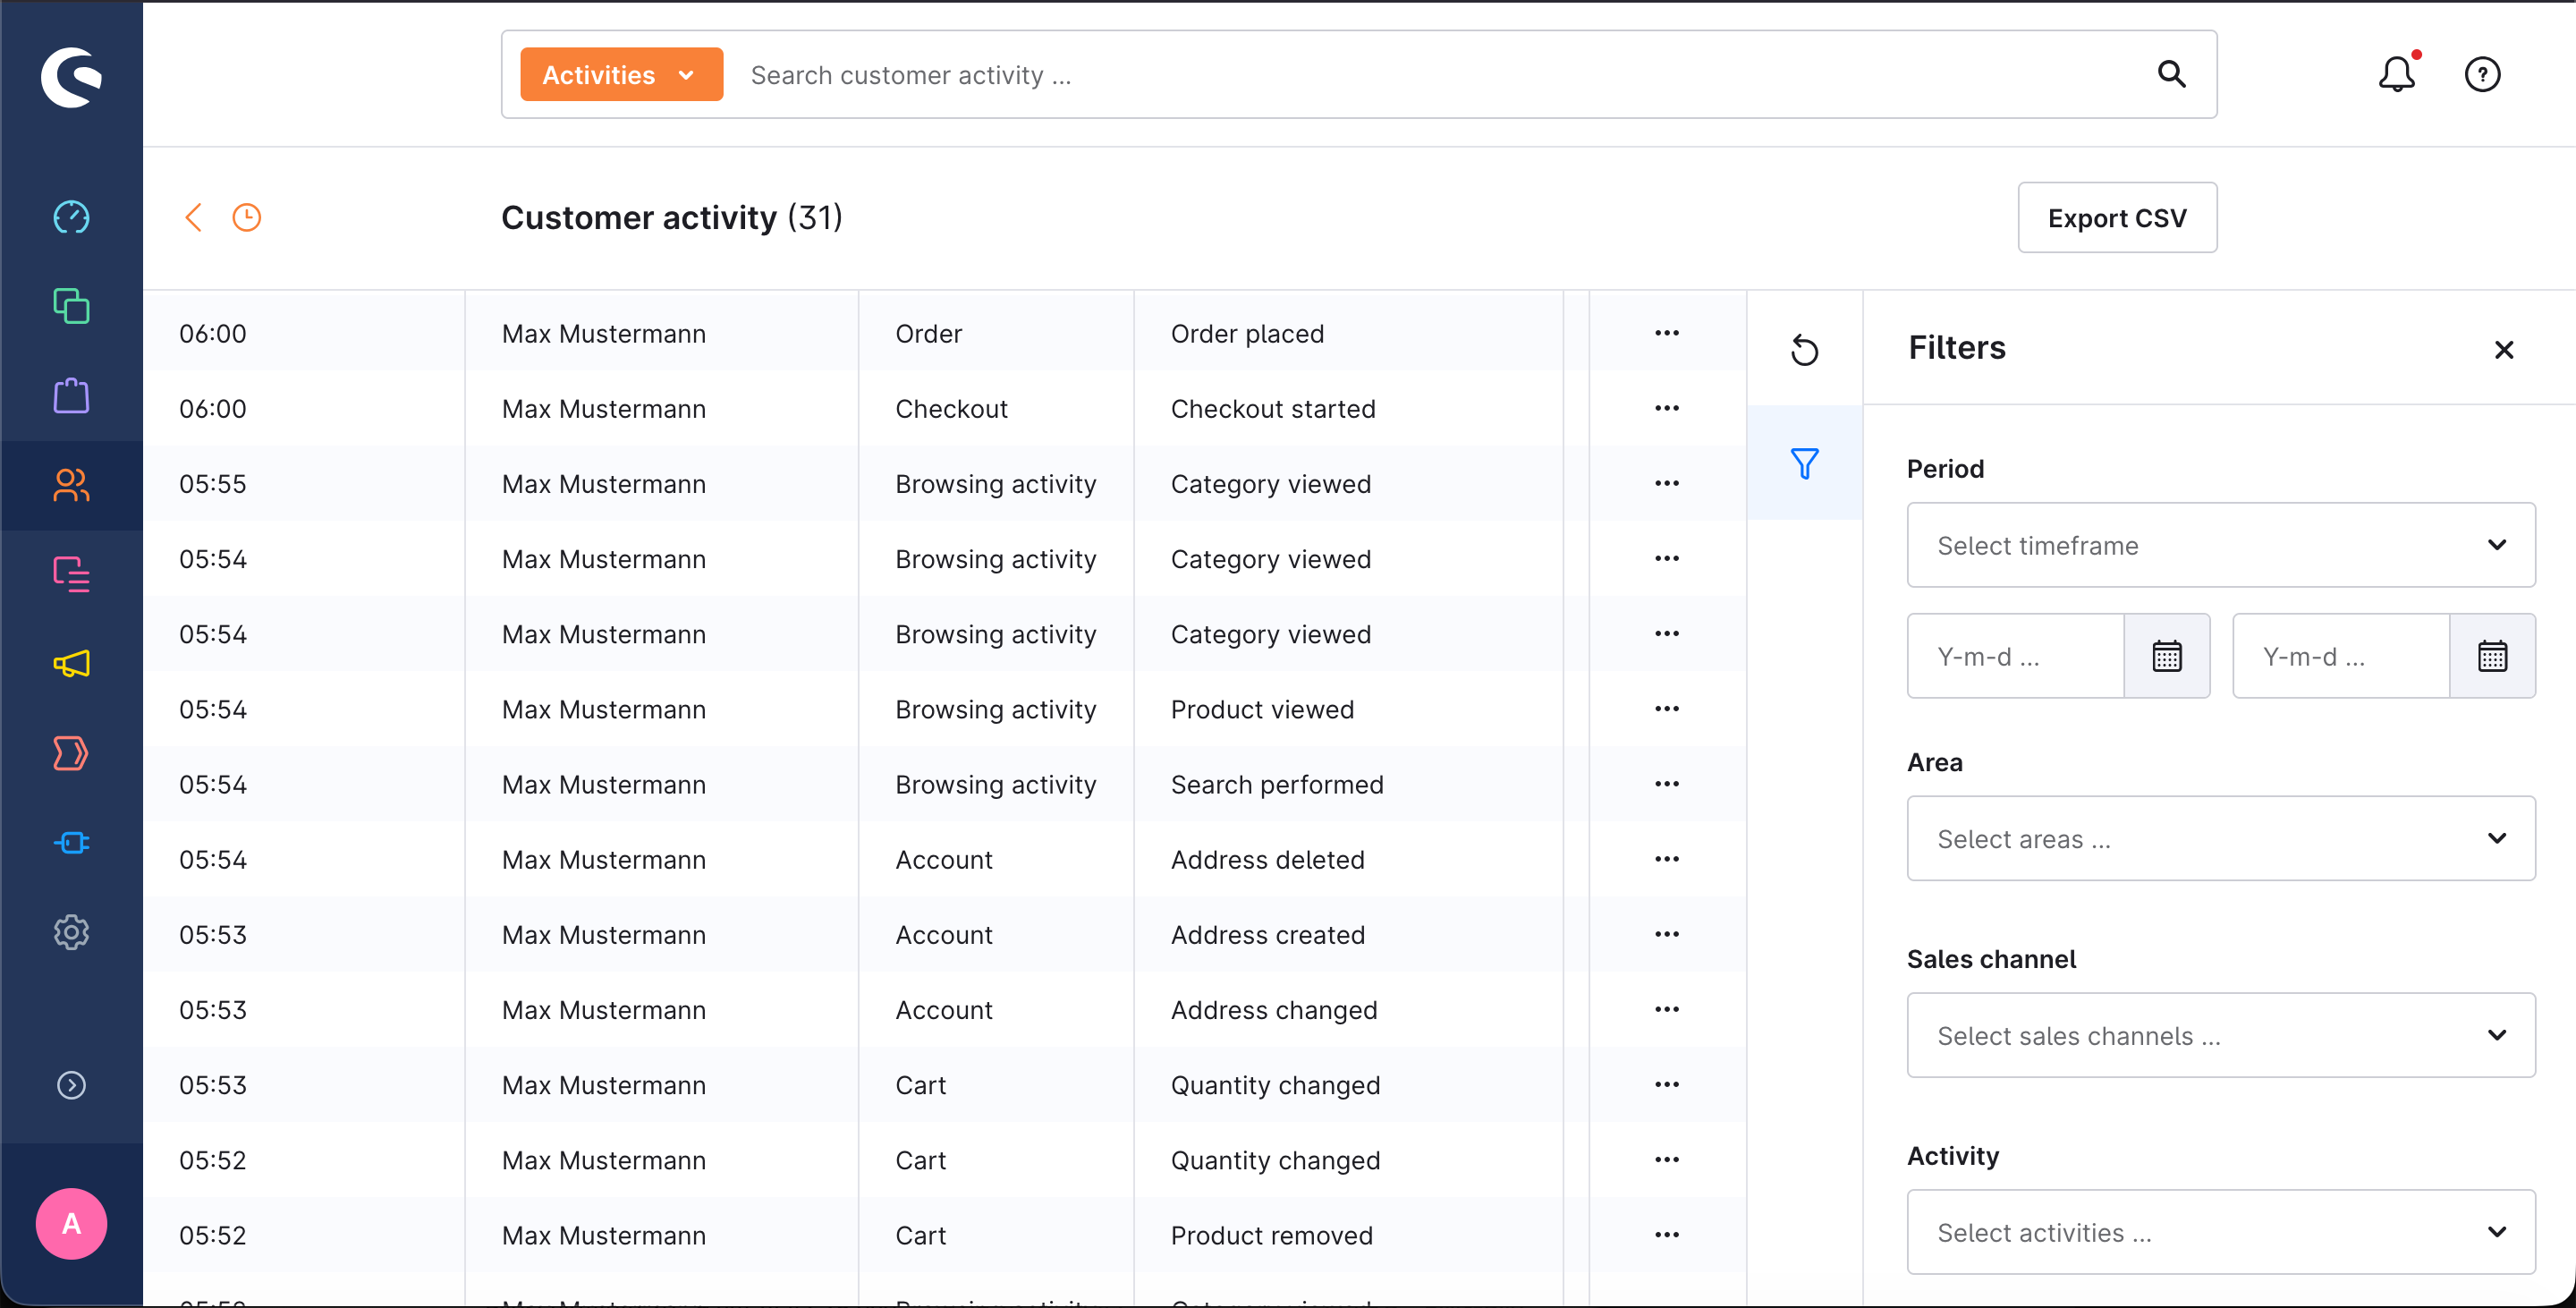Open the Extensions plug icon
The image size is (2576, 1308).
tap(71, 842)
